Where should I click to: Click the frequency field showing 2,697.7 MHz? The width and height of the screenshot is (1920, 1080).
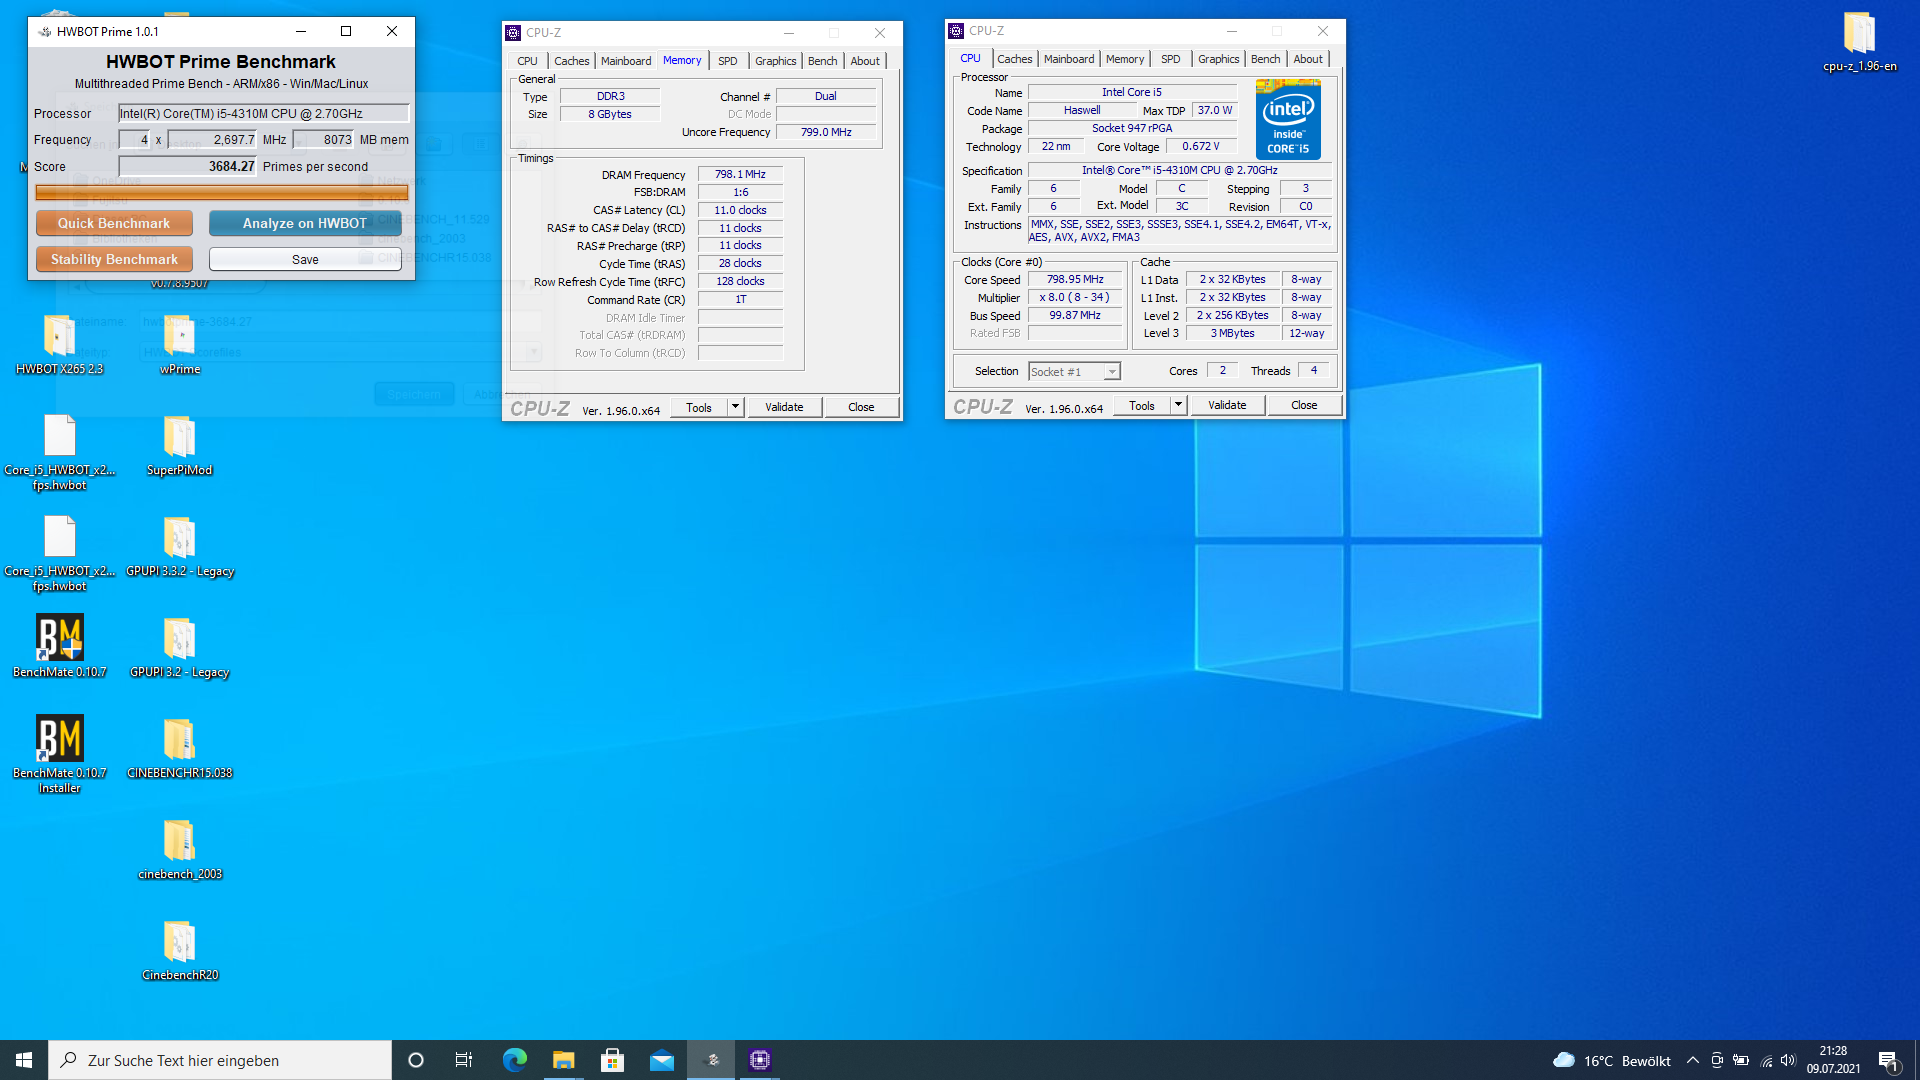(x=212, y=139)
